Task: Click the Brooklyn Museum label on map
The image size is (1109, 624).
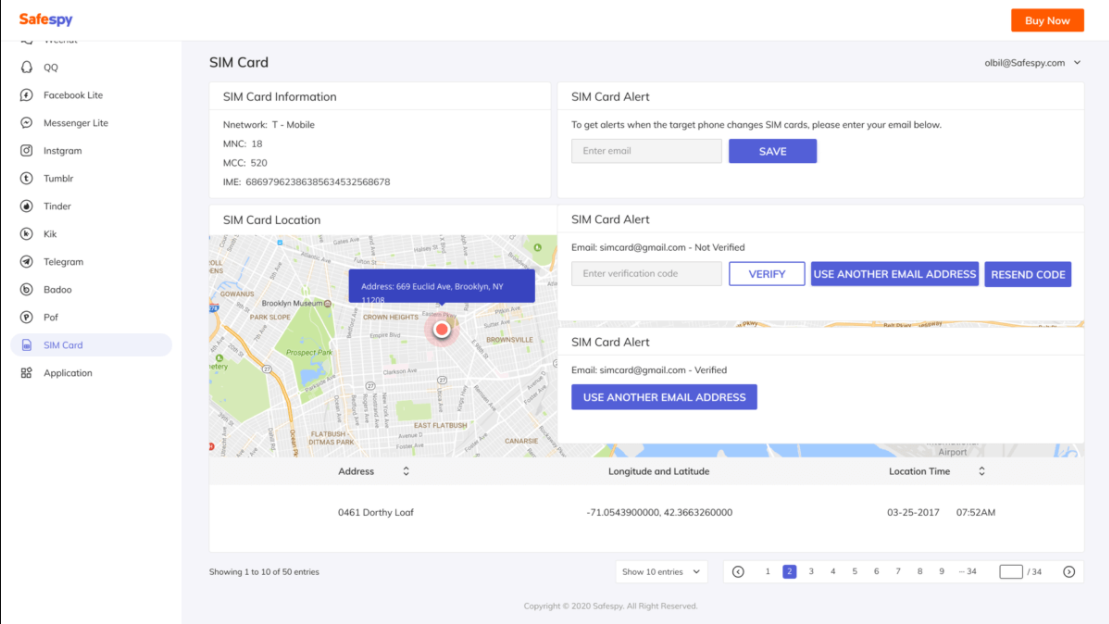Action: click(292, 304)
